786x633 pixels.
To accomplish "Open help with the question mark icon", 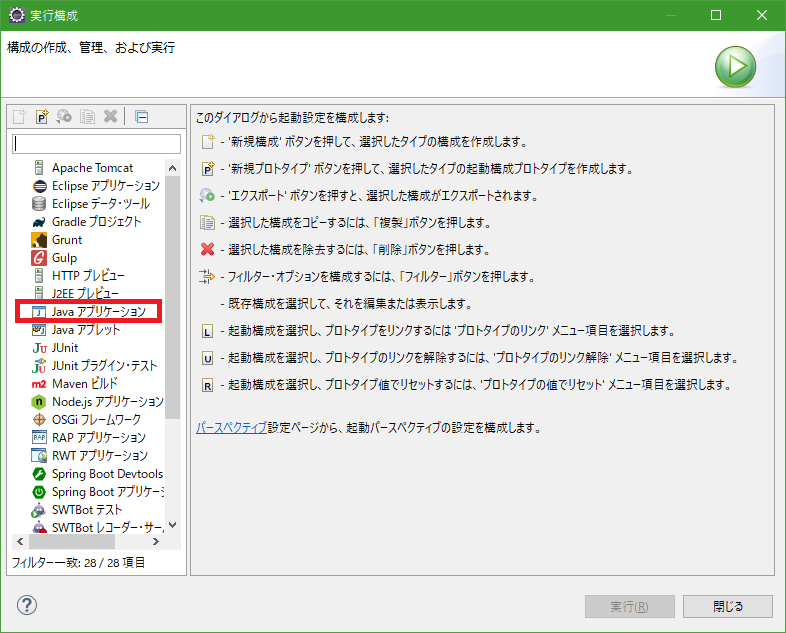I will (27, 605).
